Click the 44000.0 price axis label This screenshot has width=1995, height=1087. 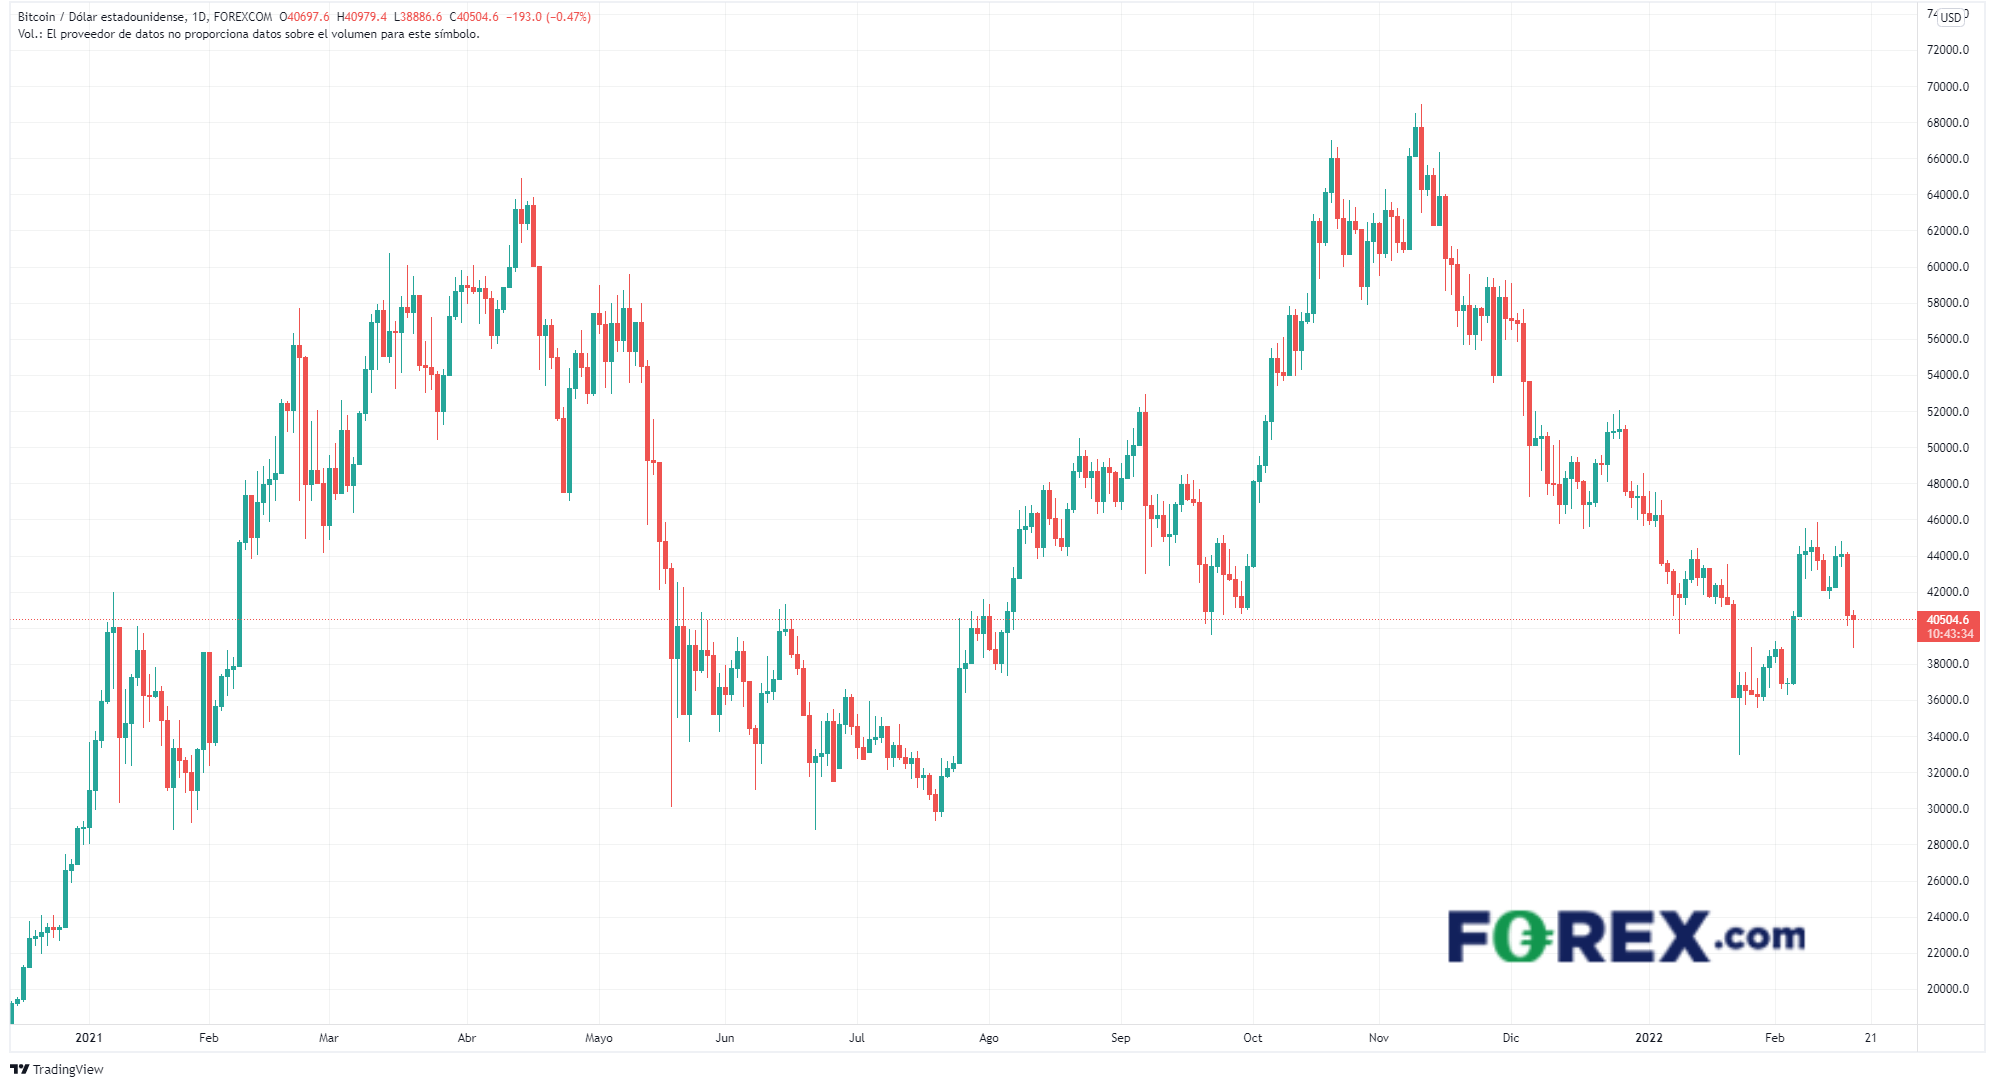click(1948, 556)
